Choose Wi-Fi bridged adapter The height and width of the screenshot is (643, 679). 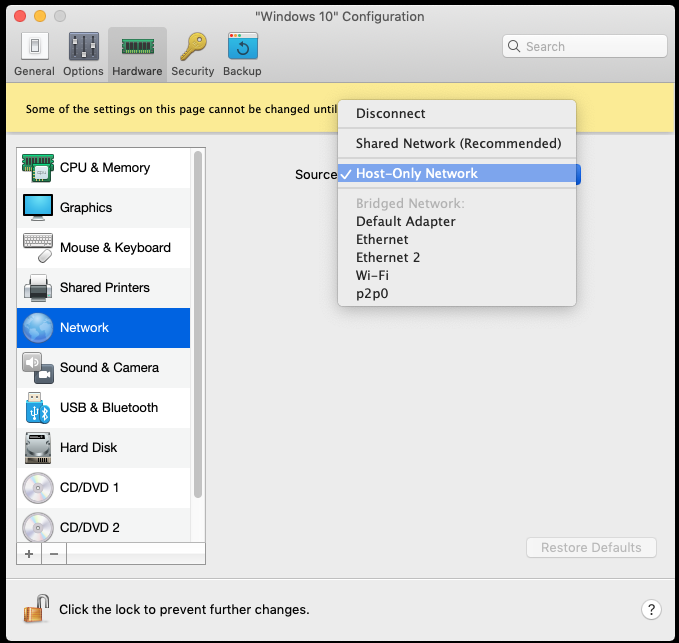pyautogui.click(x=457, y=275)
